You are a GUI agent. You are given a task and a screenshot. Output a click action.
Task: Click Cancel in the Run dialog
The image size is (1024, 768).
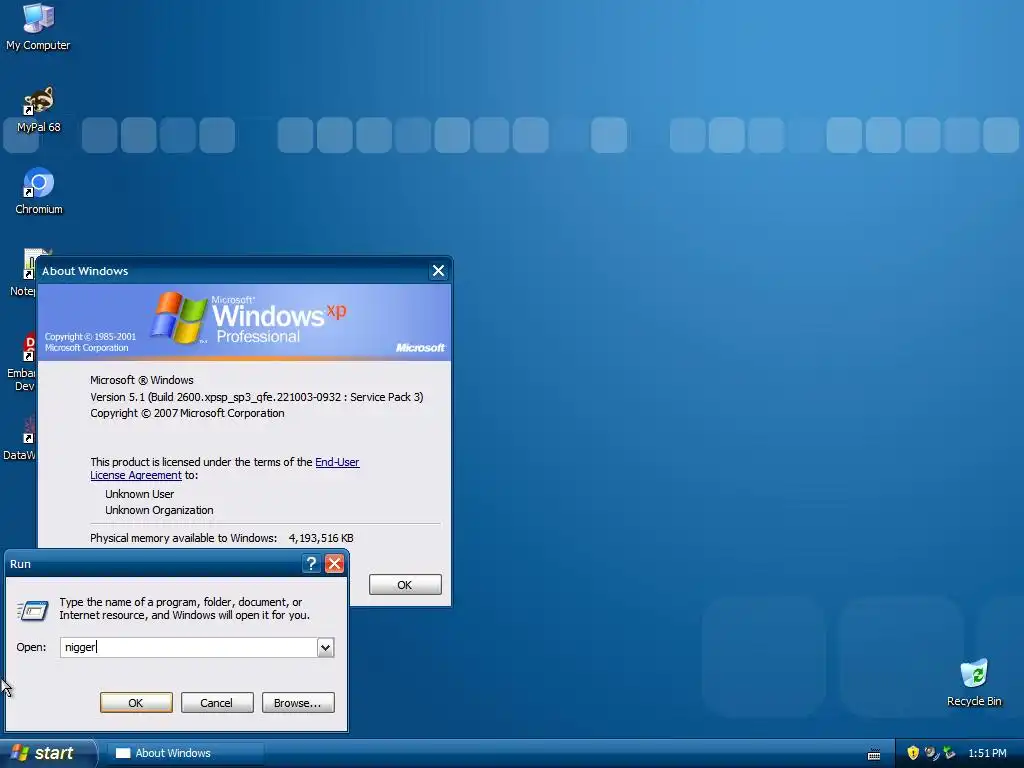[x=217, y=703]
